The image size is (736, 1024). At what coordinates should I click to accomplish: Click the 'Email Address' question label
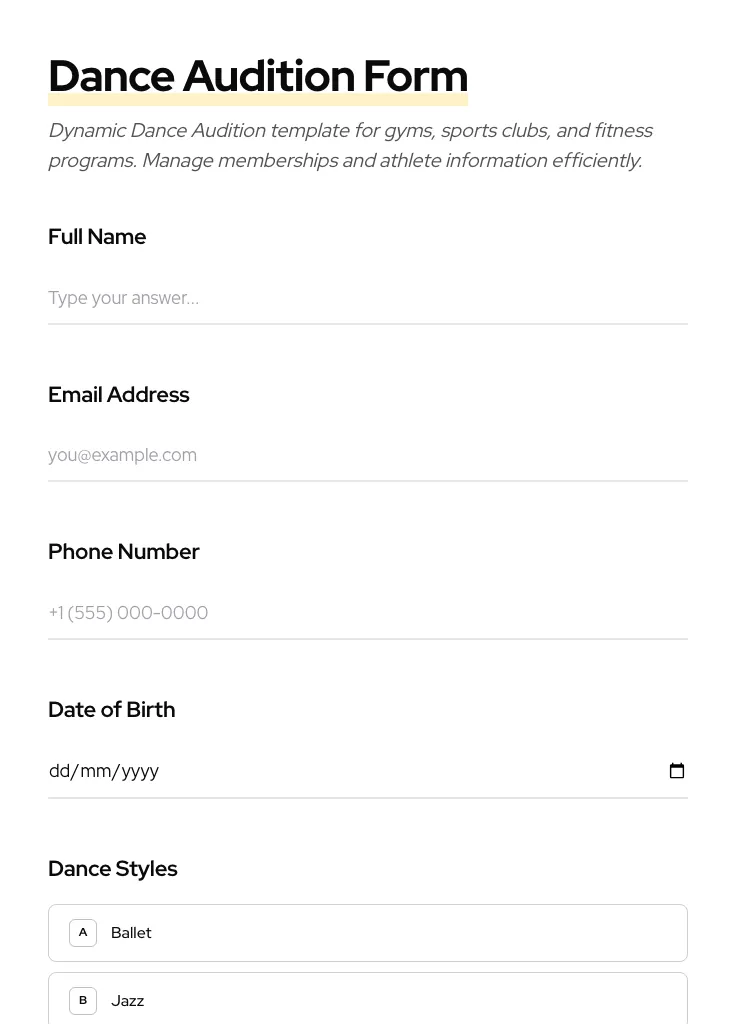(x=118, y=395)
